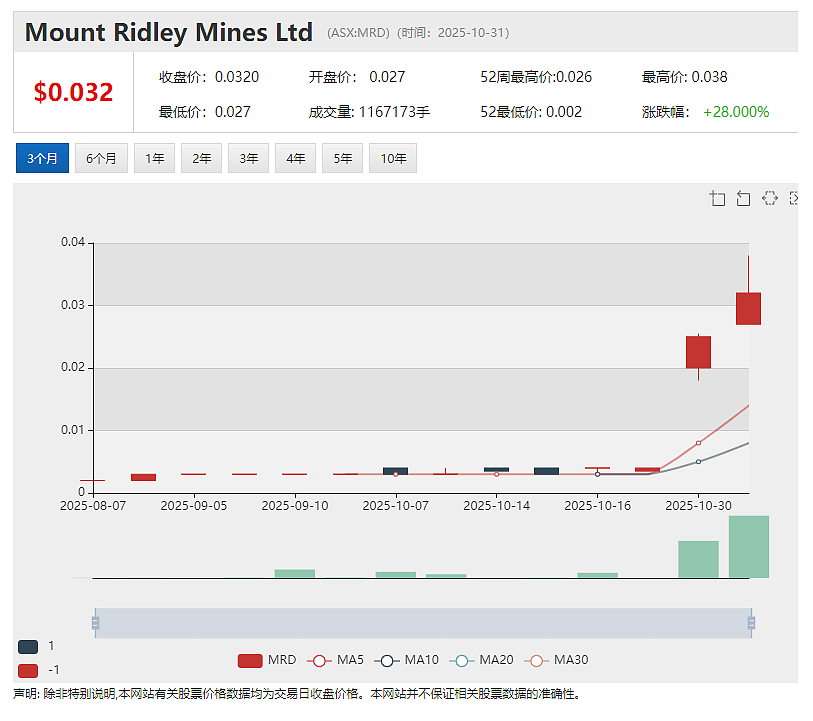
Task: Click the 52最低价: 0.002 value
Action: coord(531,112)
